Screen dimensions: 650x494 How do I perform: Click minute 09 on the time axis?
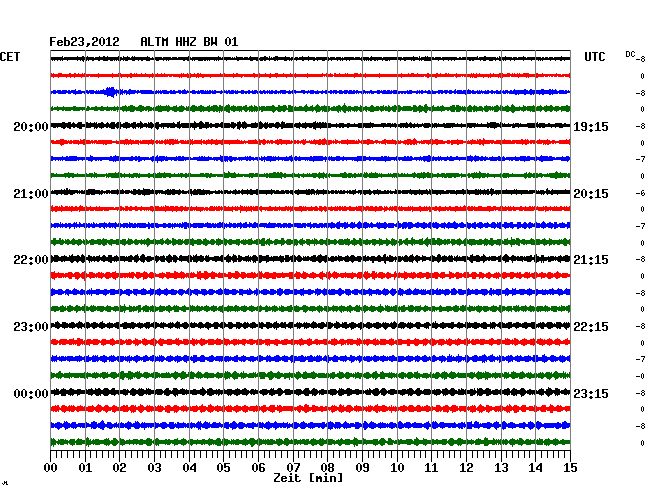pyautogui.click(x=362, y=467)
